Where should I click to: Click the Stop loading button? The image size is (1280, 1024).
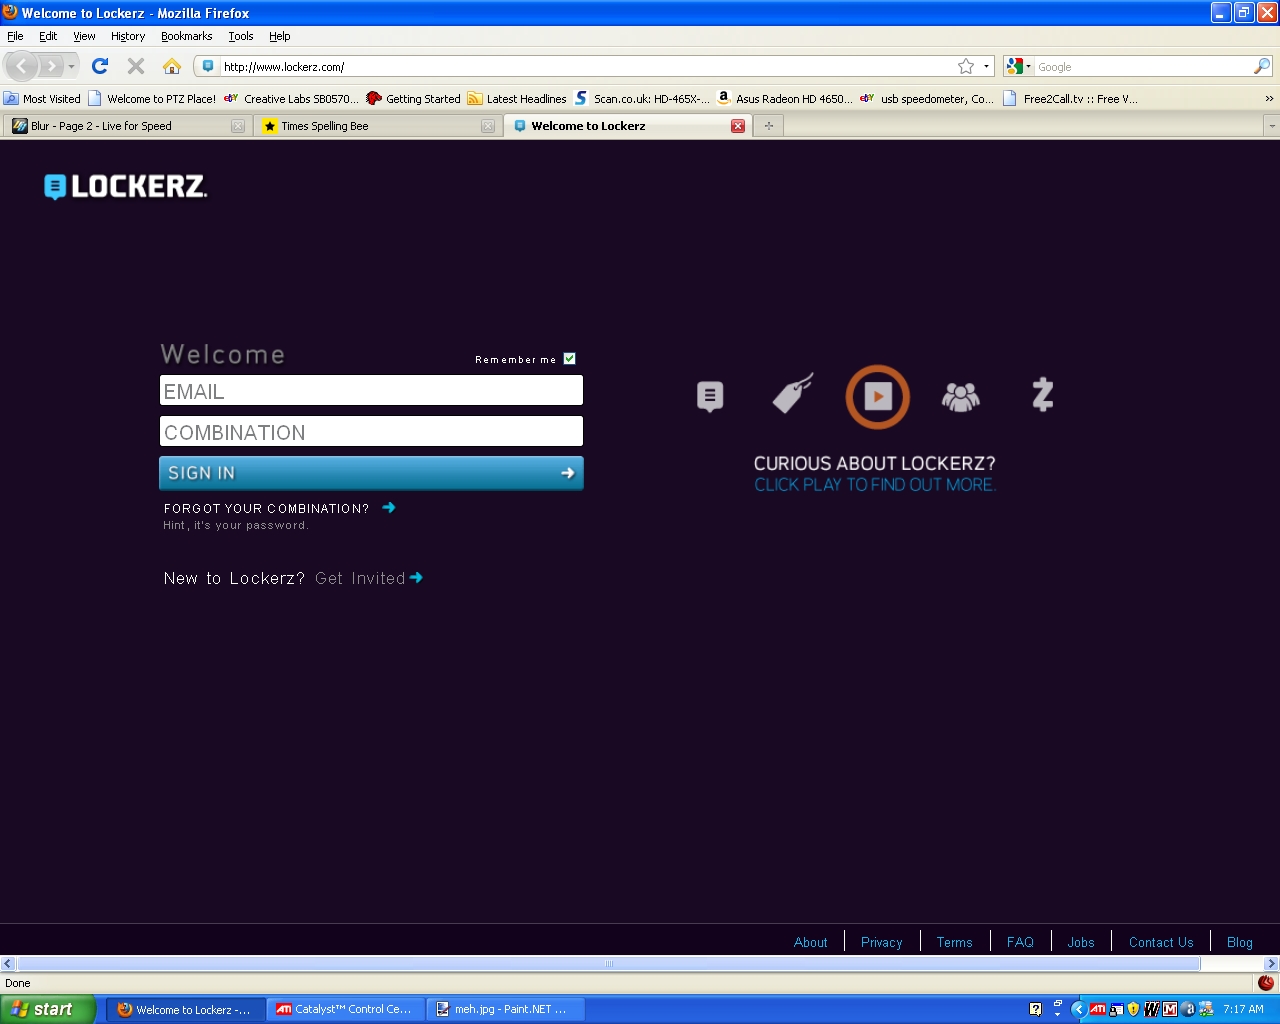click(x=136, y=66)
